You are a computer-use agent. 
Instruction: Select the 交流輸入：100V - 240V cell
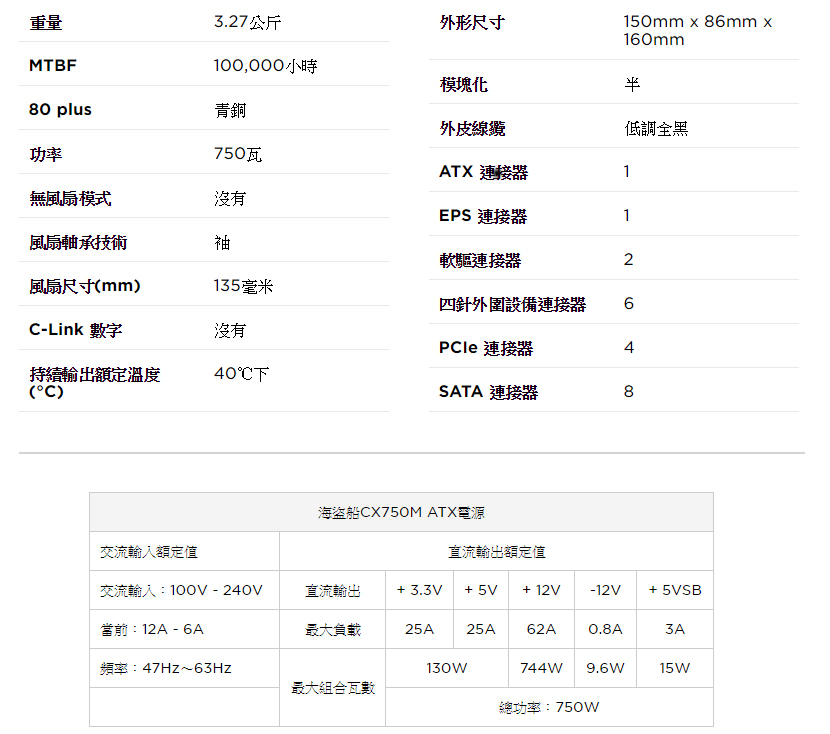[x=181, y=590]
